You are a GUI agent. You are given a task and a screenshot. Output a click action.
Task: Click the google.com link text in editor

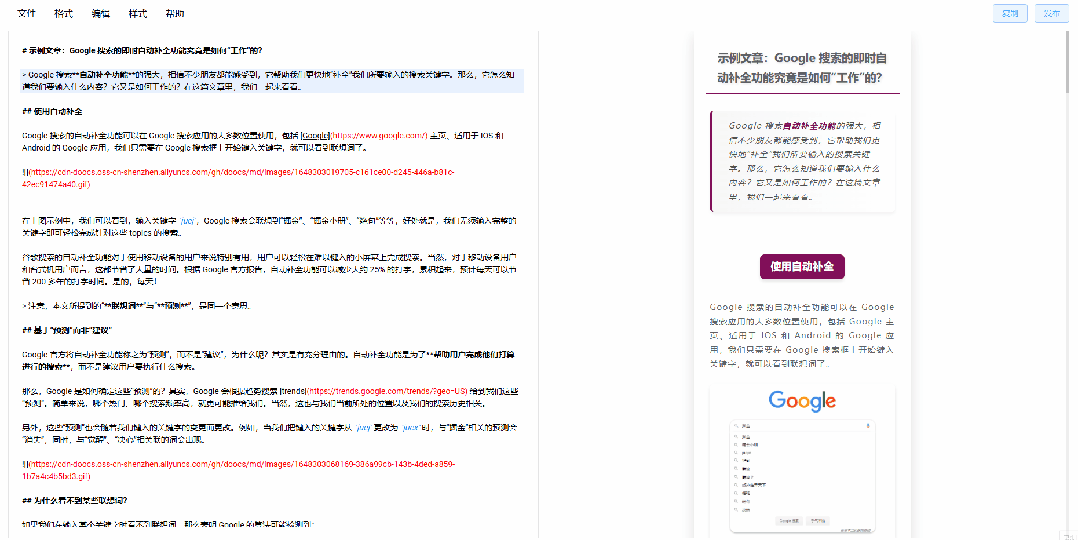tap(379, 136)
